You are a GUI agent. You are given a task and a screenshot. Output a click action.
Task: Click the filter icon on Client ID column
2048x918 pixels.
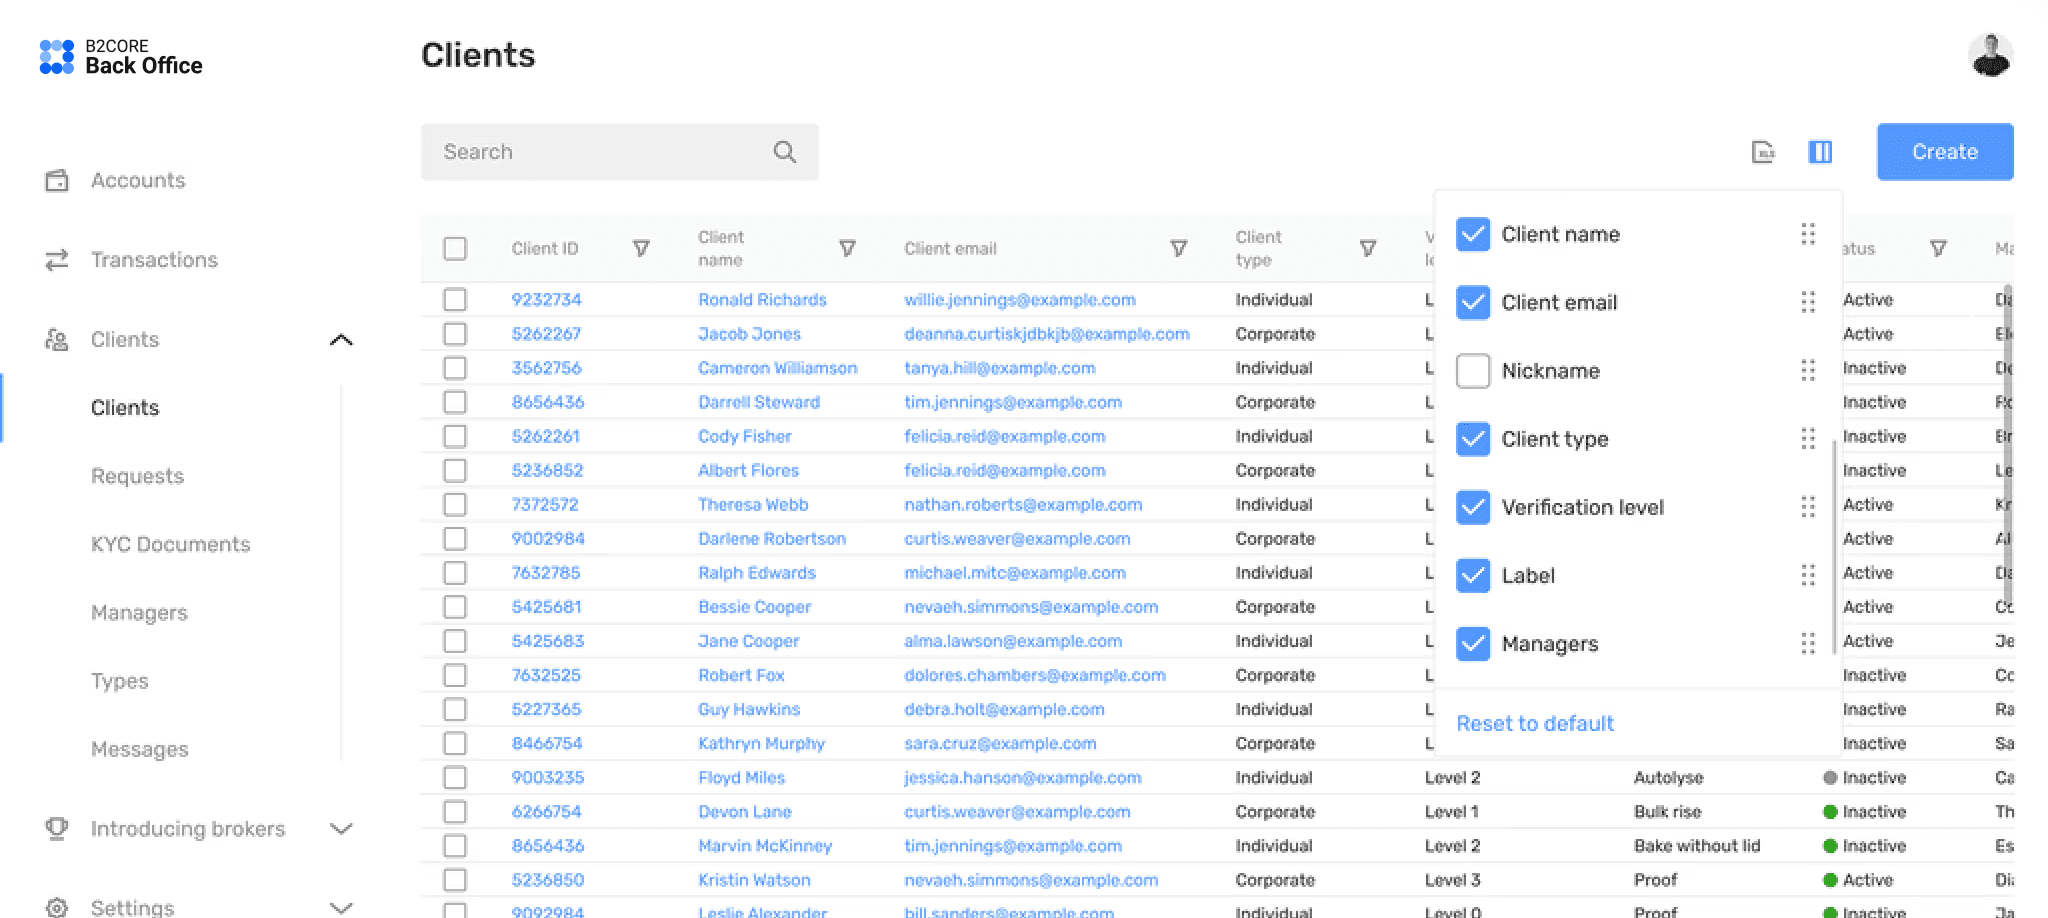pos(642,248)
